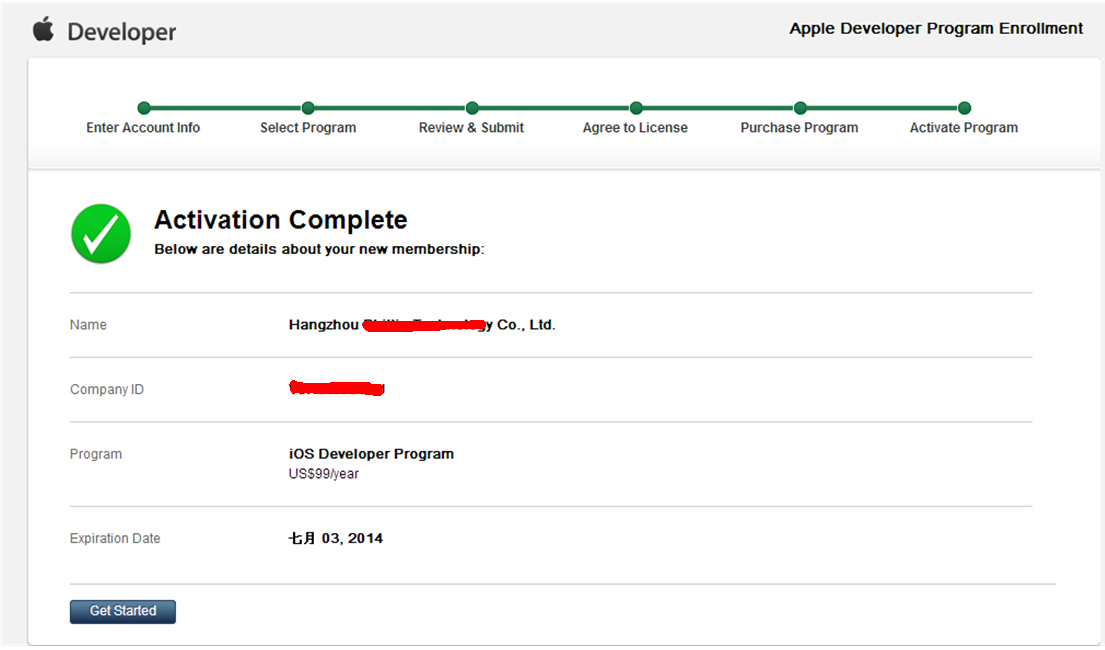
Task: Click the 'Below are details about your new membership' text
Action: (x=319, y=249)
